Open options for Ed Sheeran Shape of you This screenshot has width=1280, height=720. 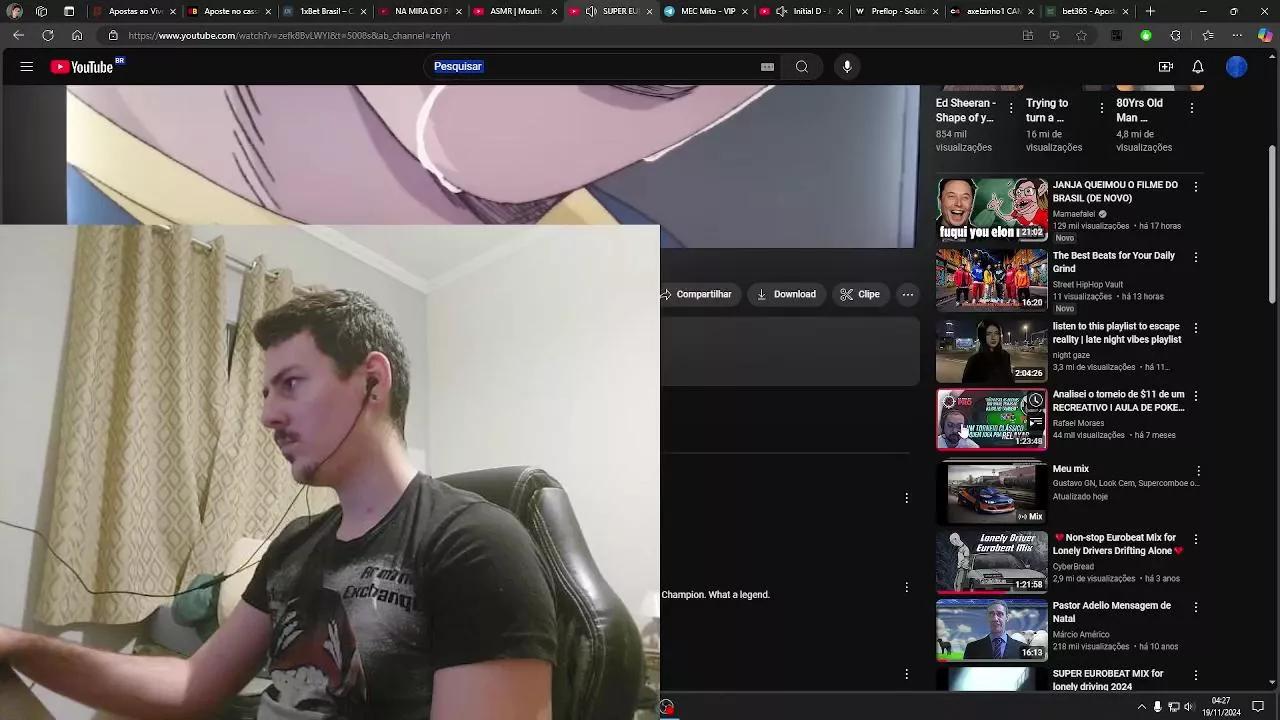click(x=1011, y=108)
